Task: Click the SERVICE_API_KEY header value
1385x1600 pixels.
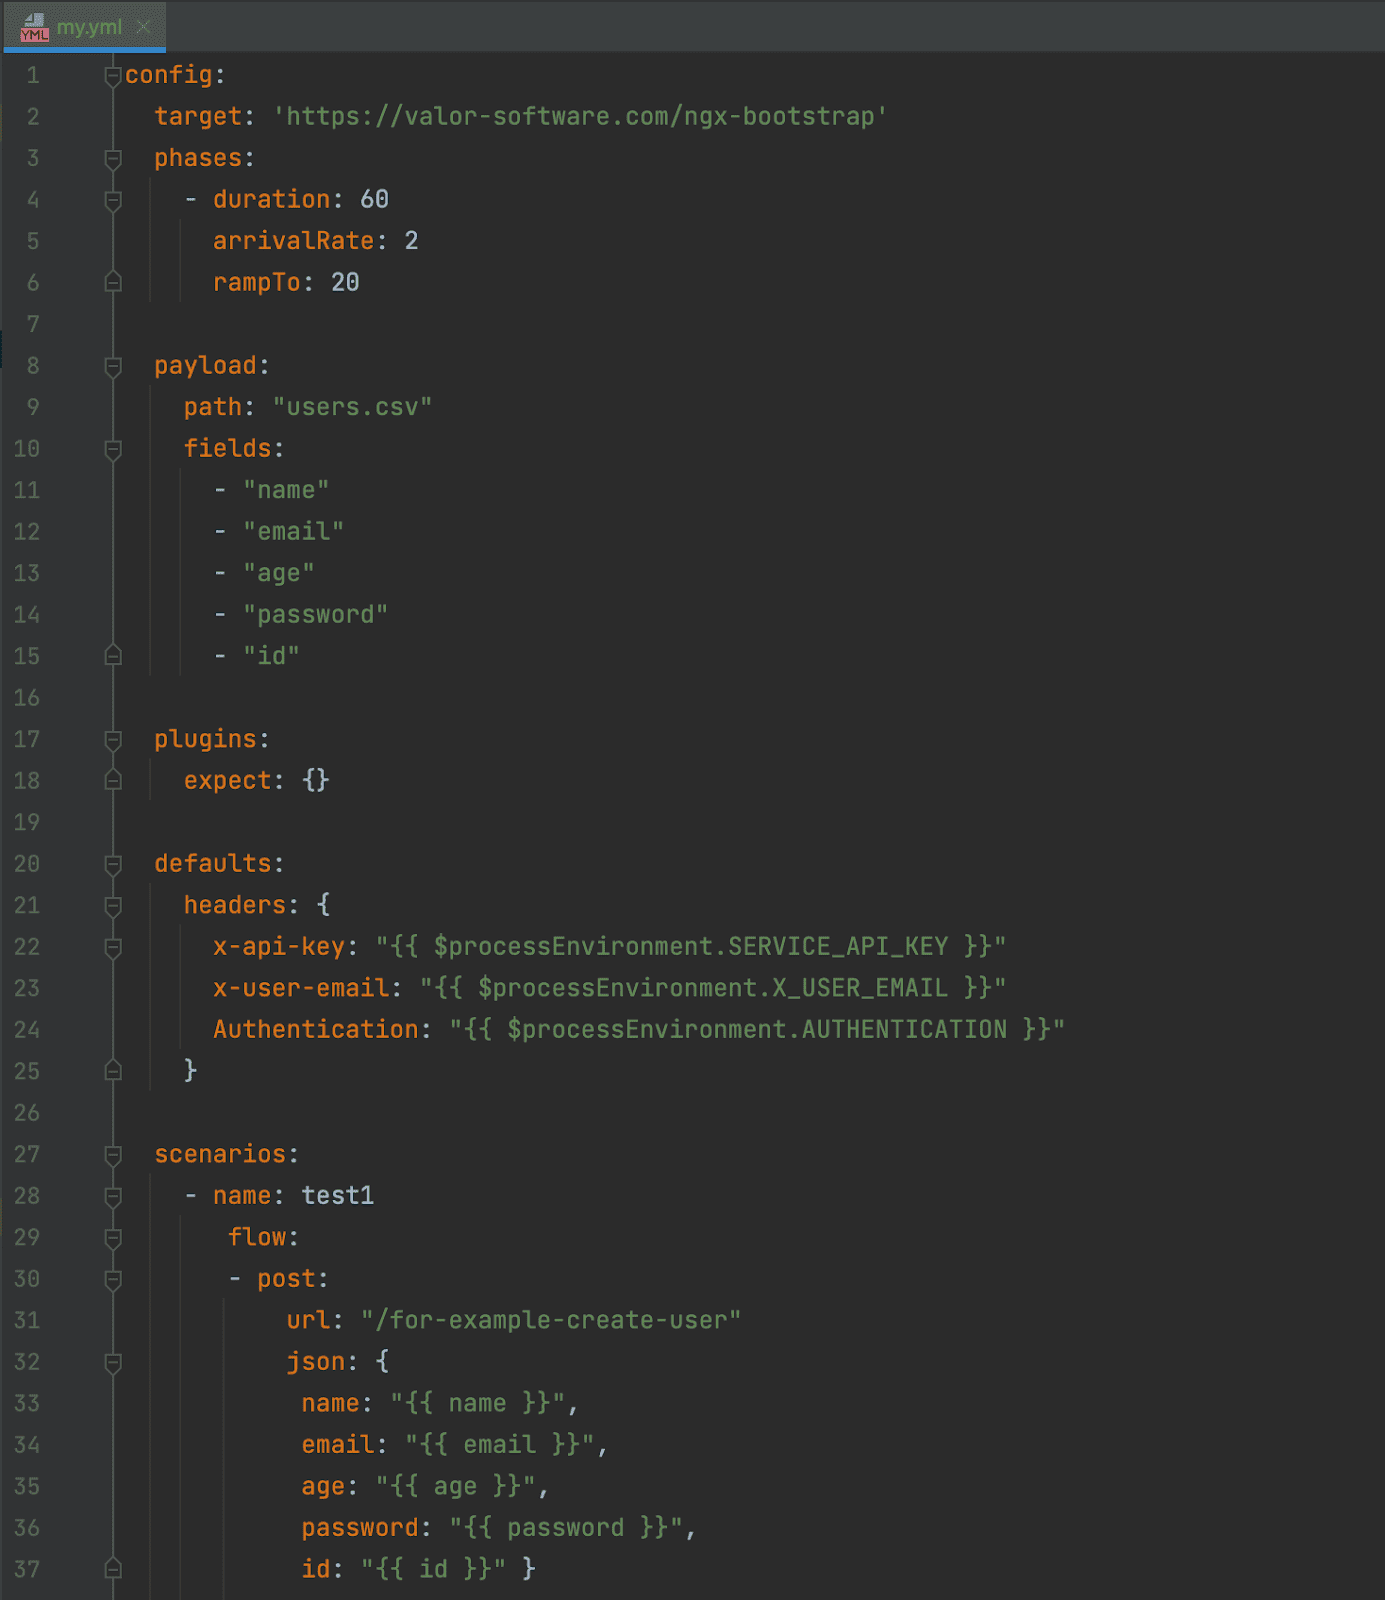Action: coord(690,947)
